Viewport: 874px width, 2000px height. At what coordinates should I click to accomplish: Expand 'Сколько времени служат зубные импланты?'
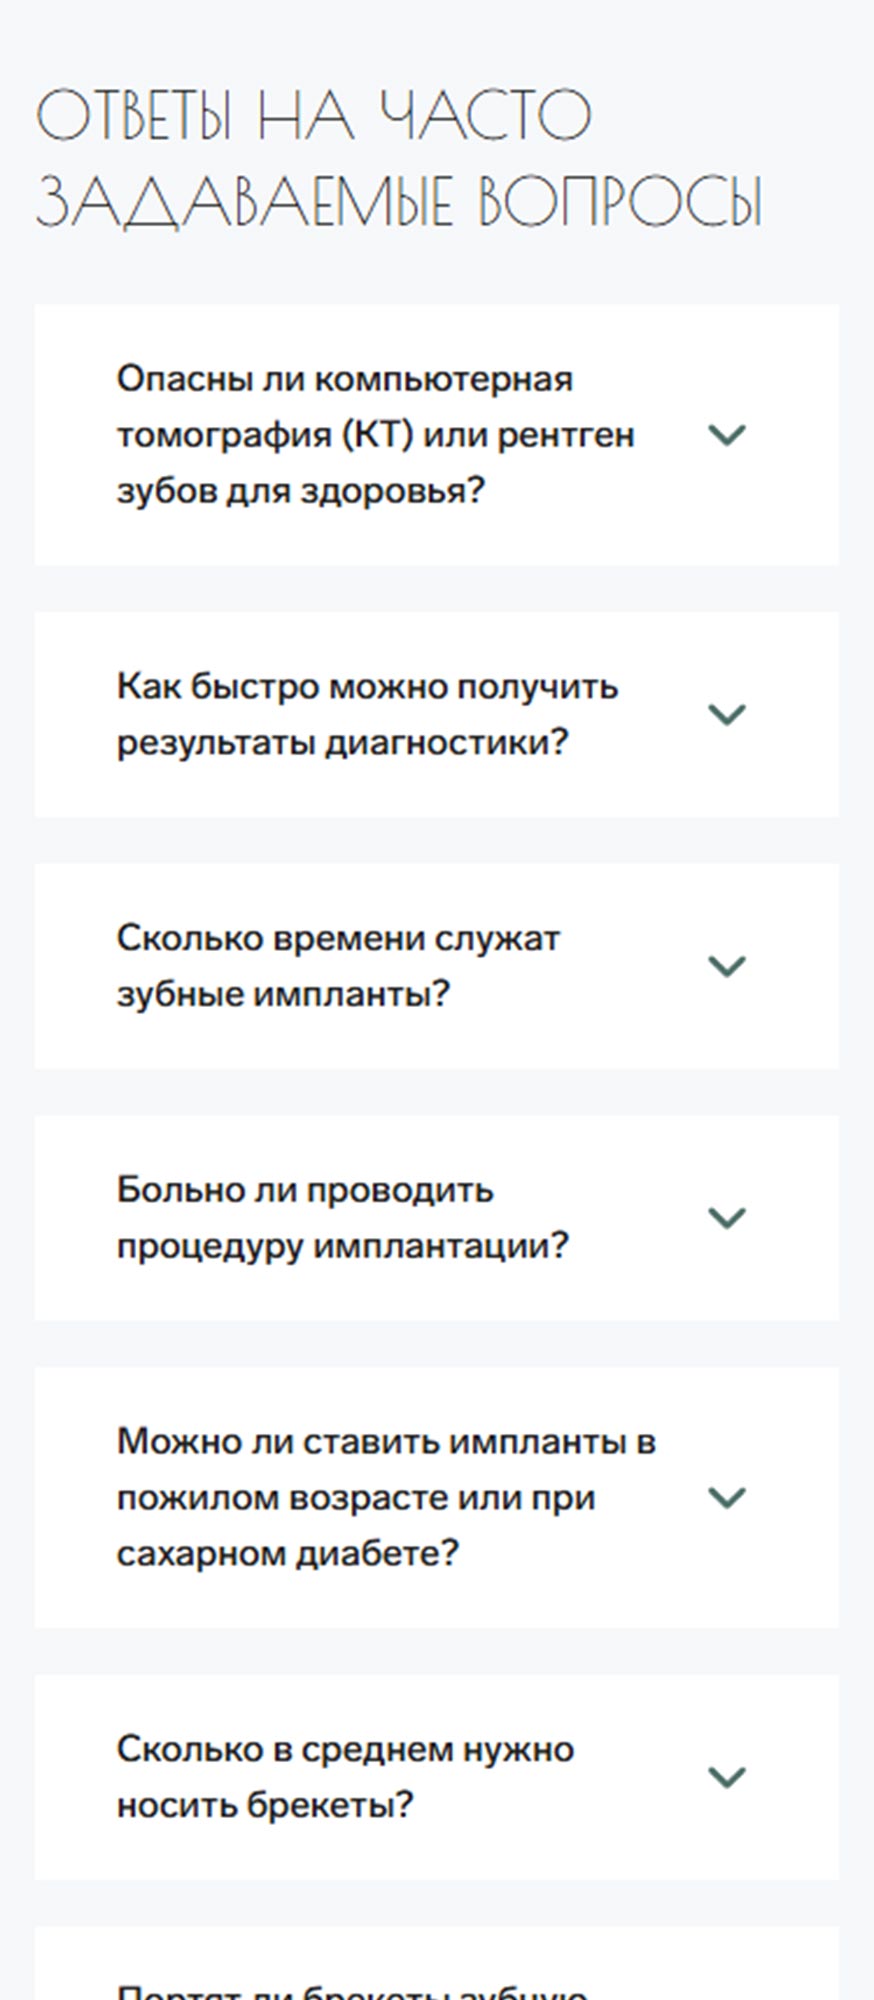click(x=338, y=939)
